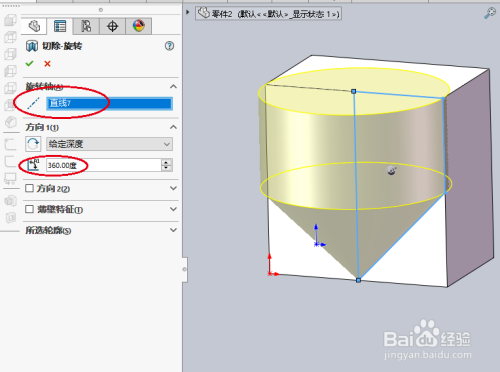Select the top endpoint of the axis line

click(354, 91)
